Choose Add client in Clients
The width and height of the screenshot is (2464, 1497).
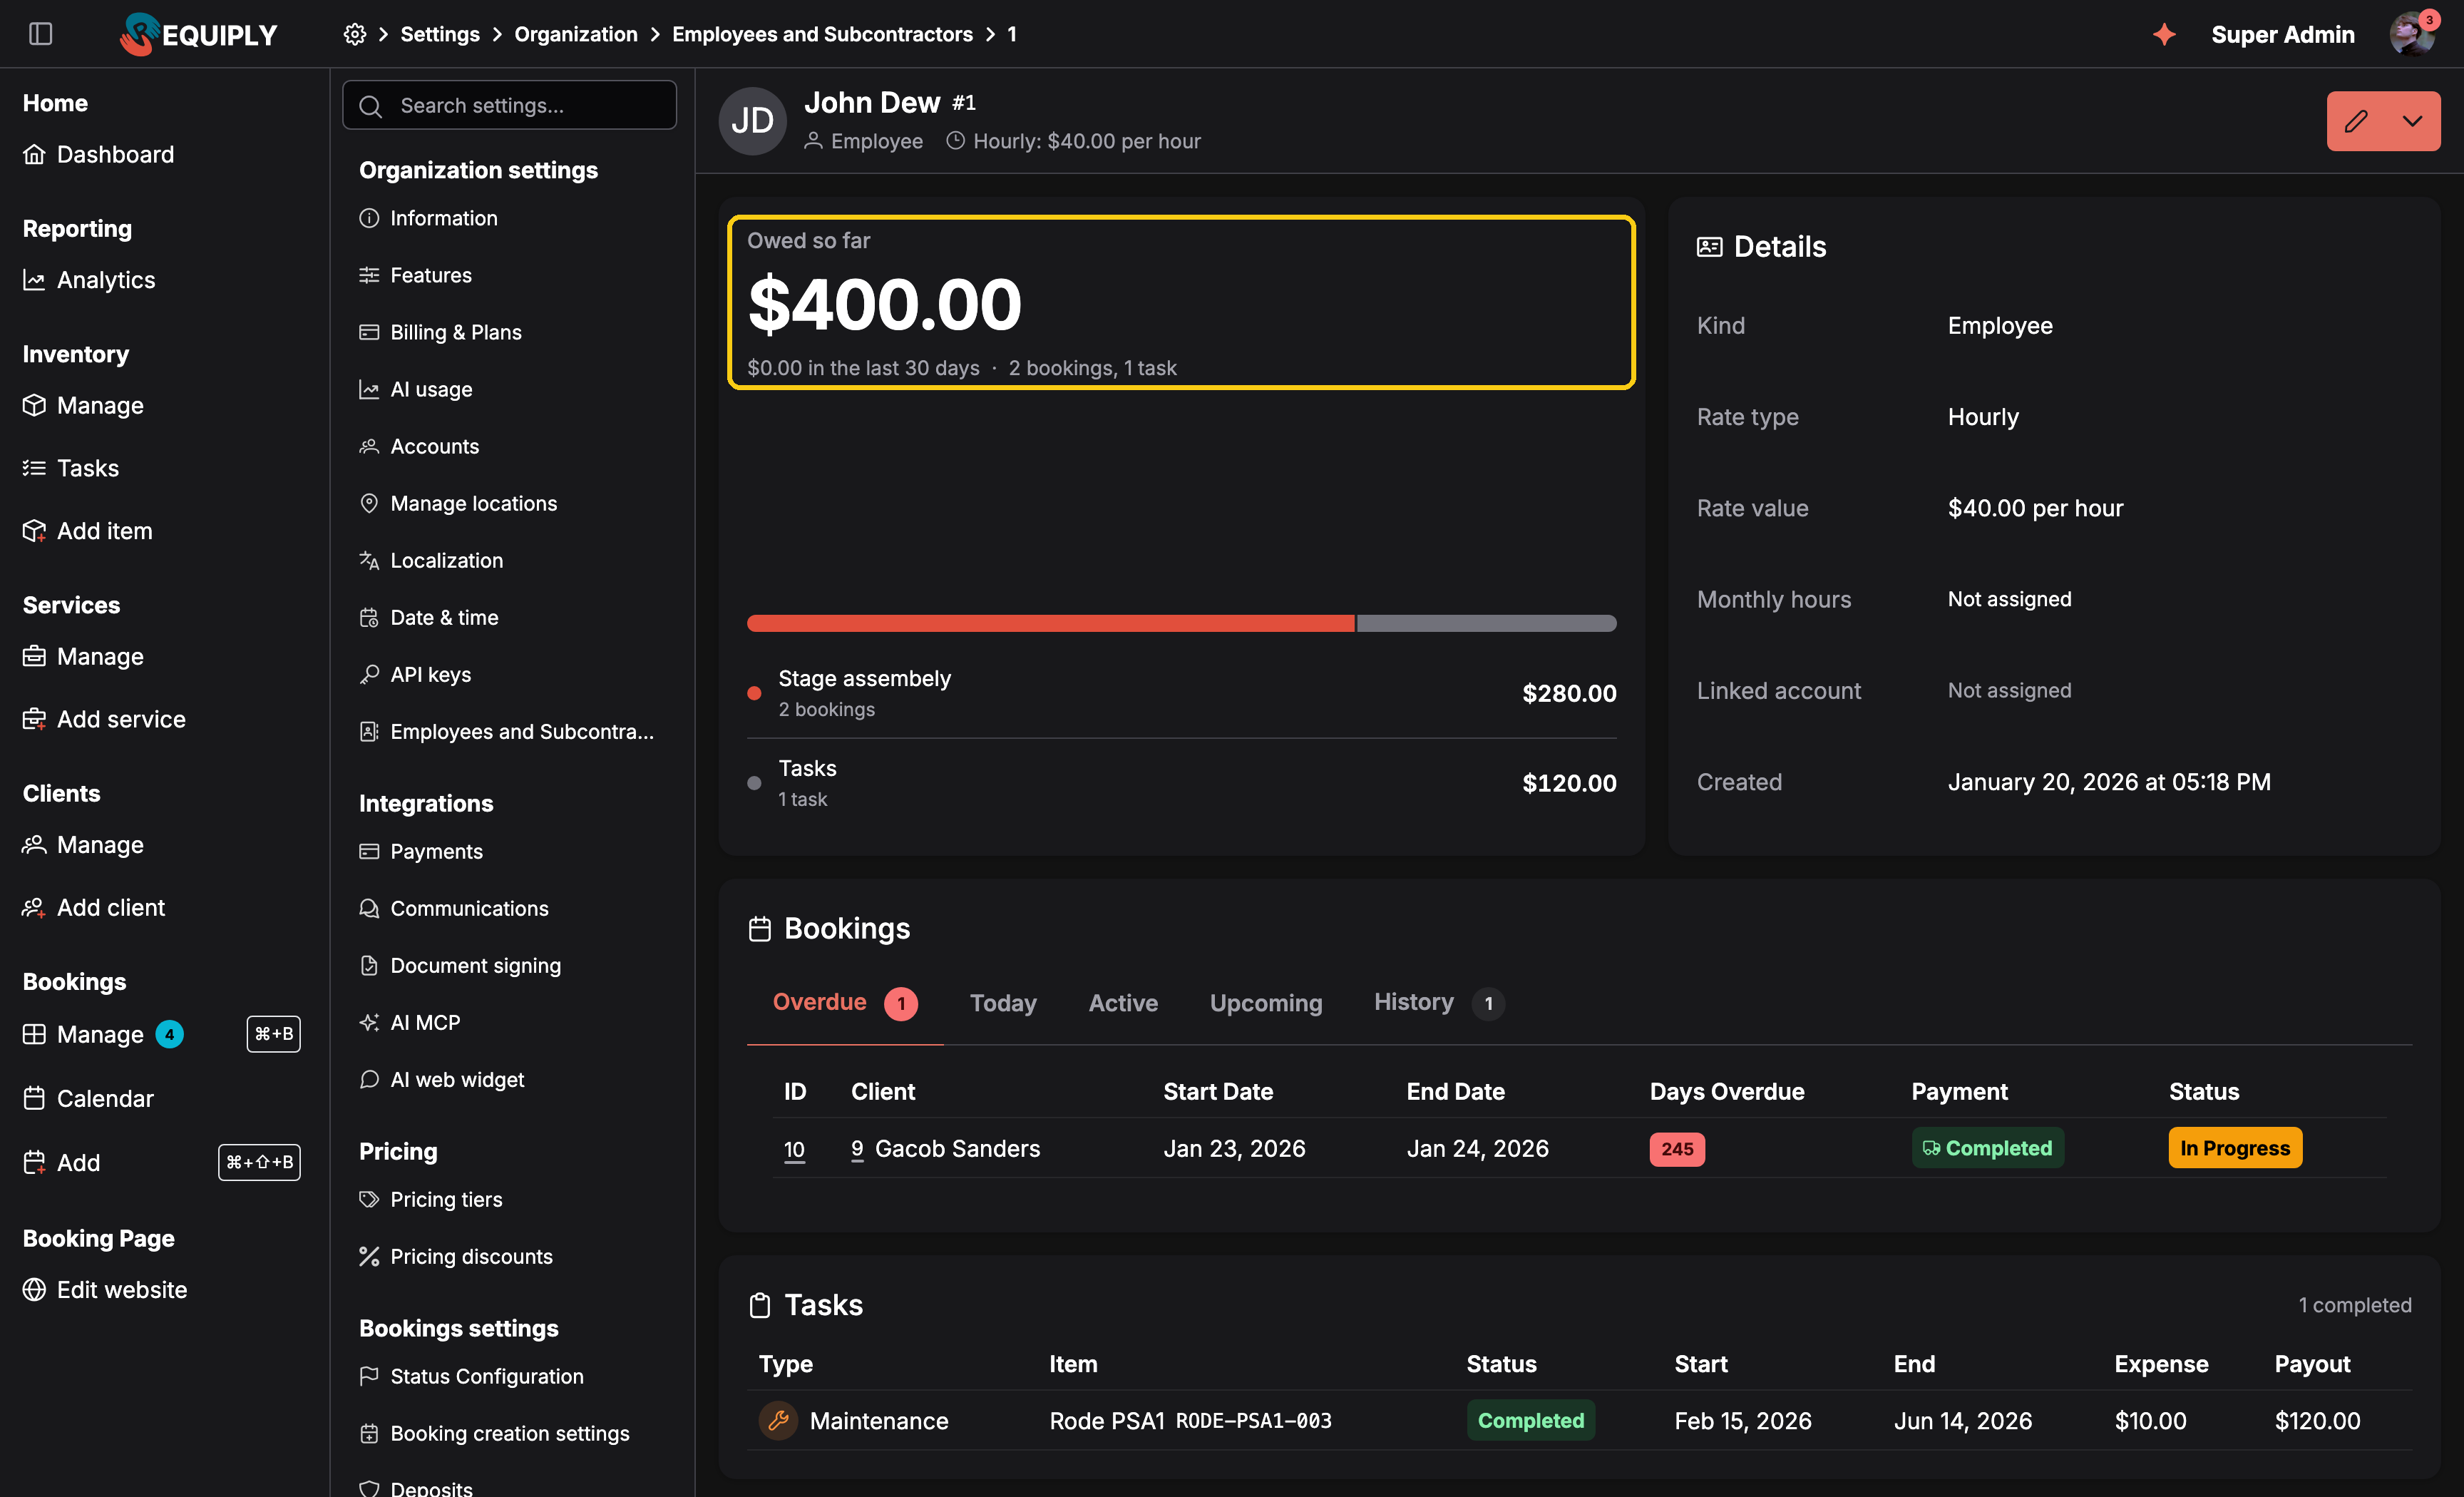coord(94,907)
